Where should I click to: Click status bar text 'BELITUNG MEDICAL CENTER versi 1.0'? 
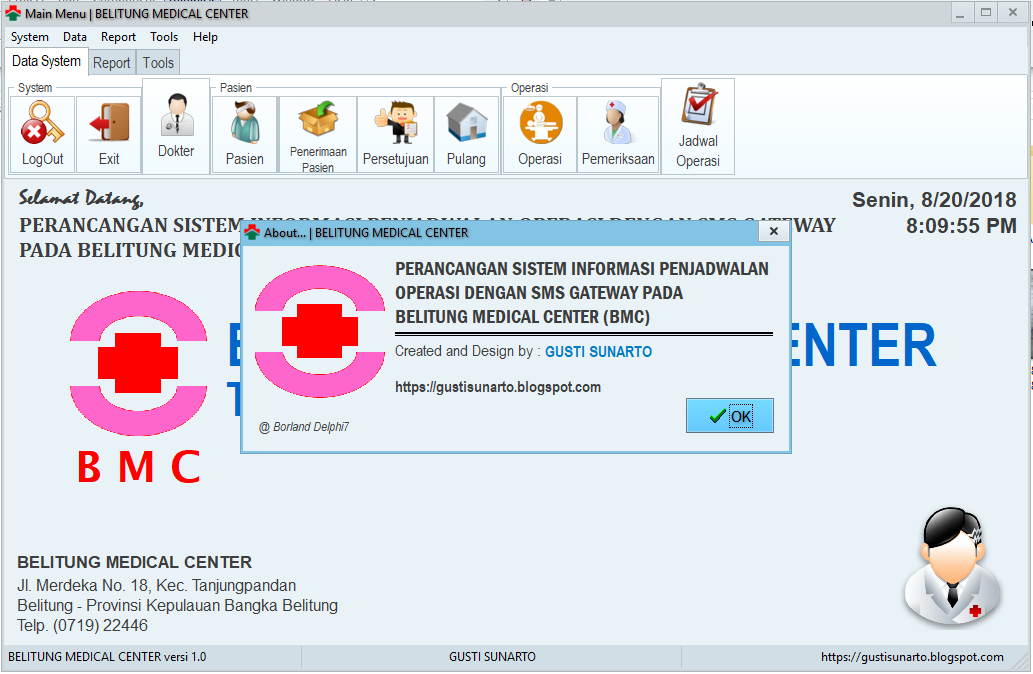(x=107, y=657)
